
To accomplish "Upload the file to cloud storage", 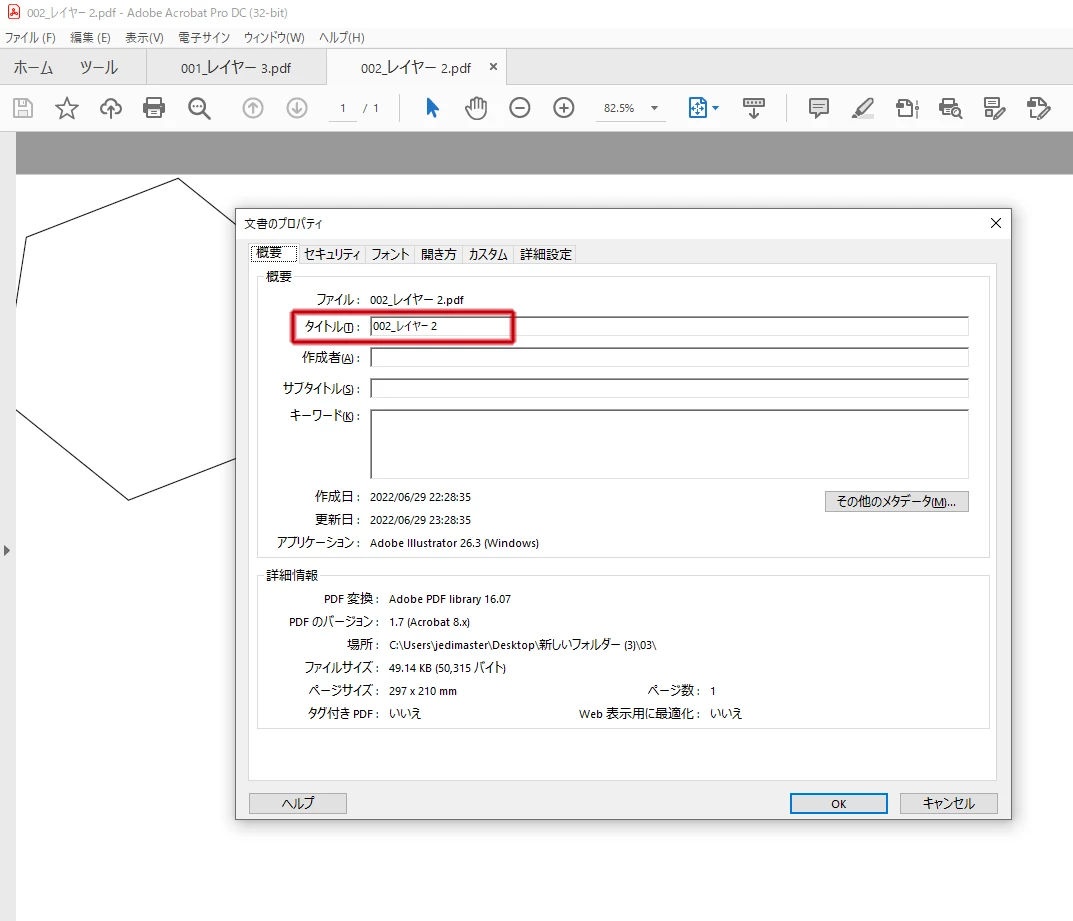I will pos(110,108).
